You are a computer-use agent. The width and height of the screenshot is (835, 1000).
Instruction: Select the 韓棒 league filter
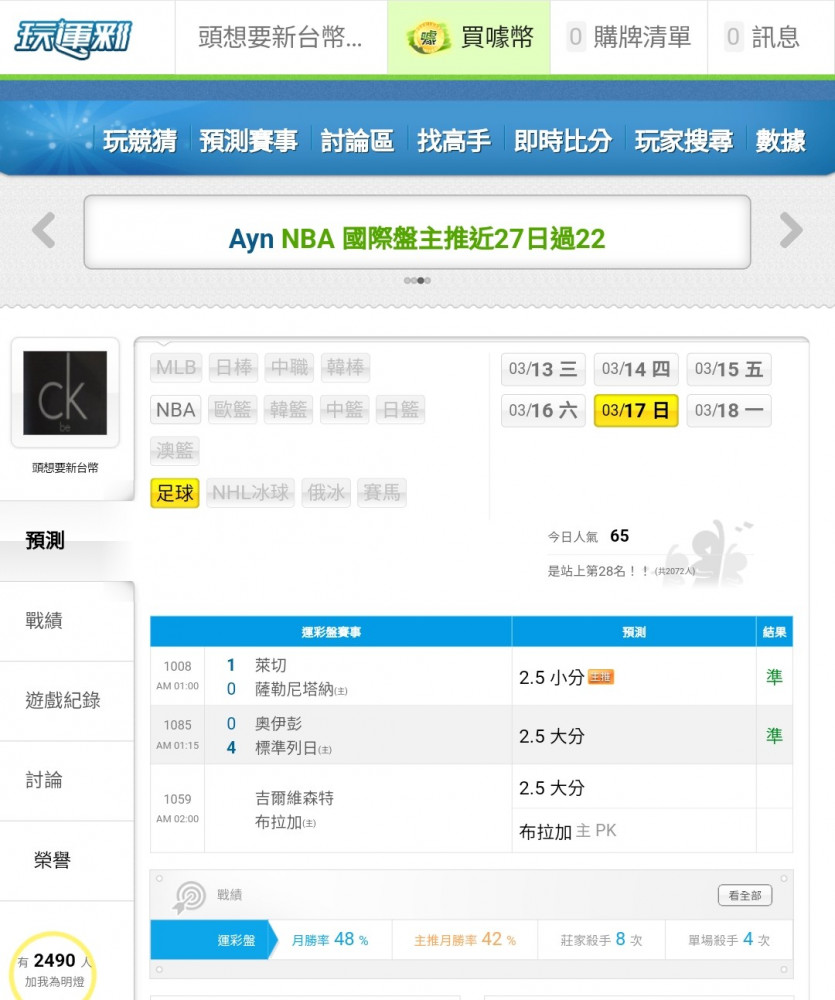345,367
